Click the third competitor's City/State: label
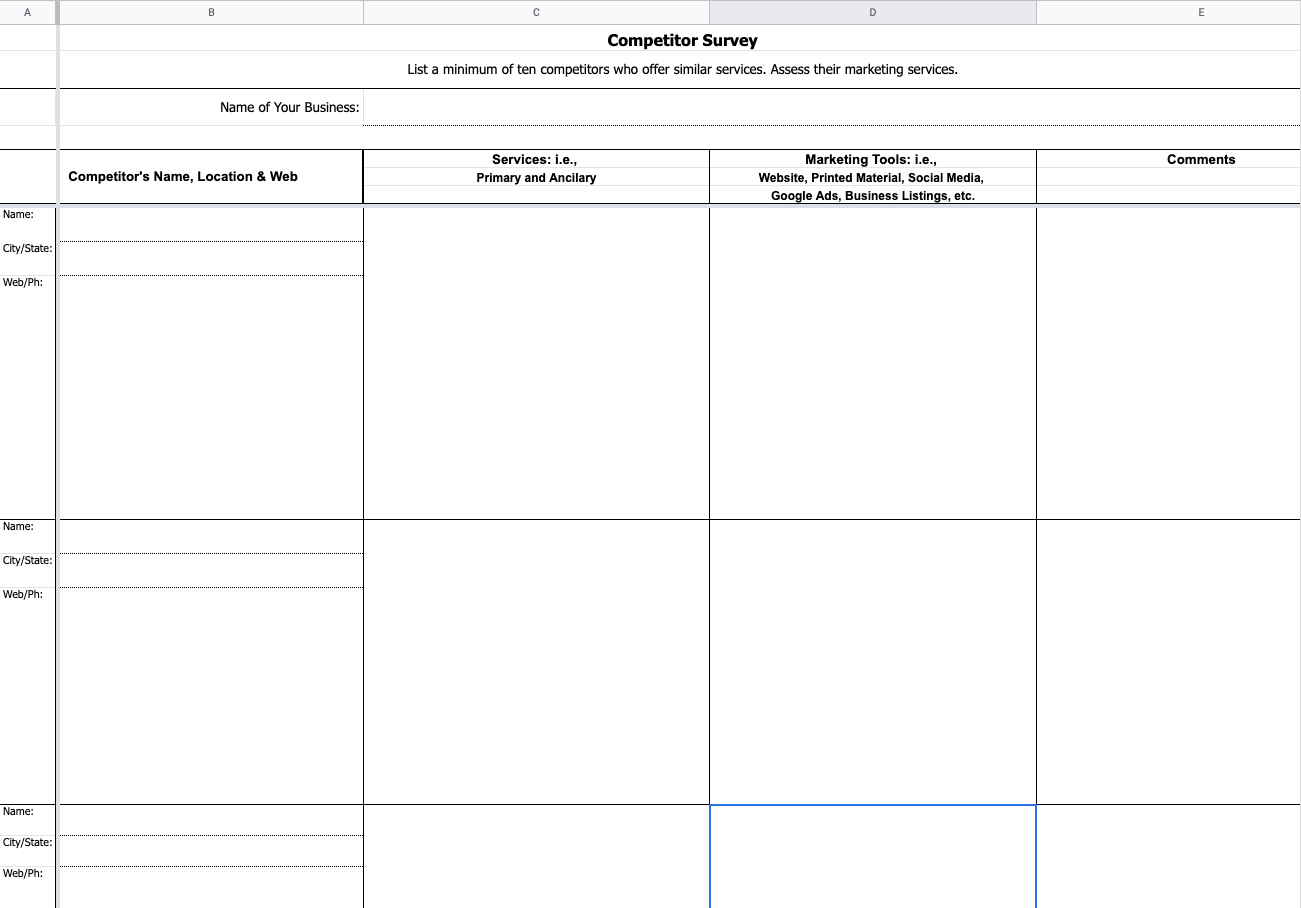 point(27,842)
